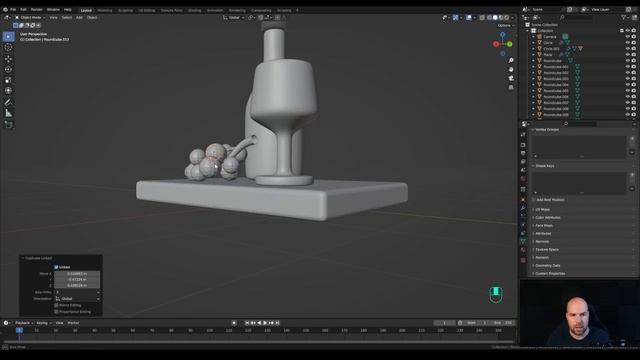
Task: Click the viewport pan hand icon
Action: click(x=511, y=69)
